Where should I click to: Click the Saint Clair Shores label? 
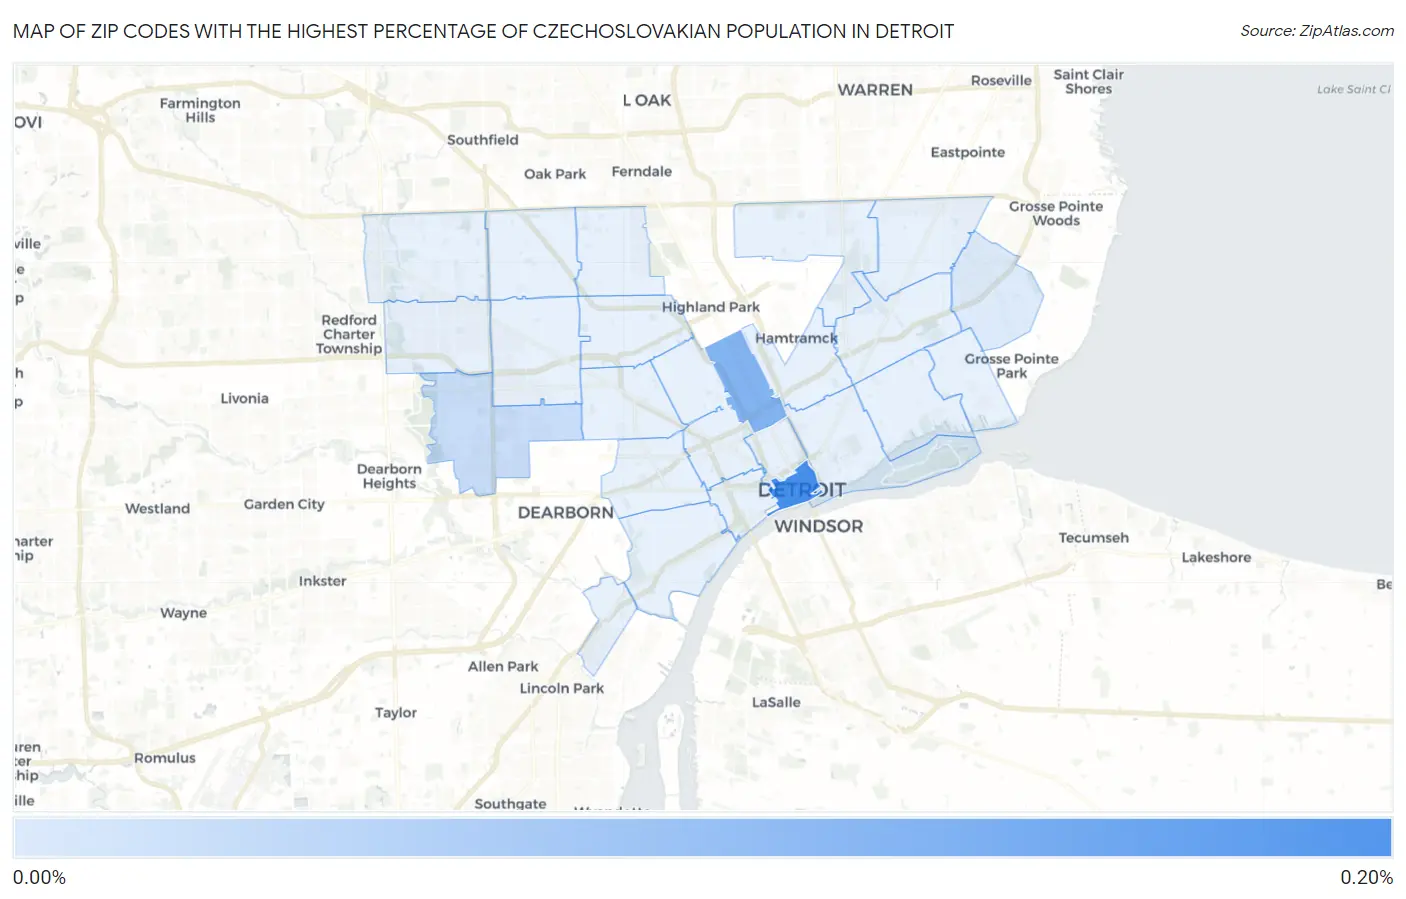(x=1088, y=82)
